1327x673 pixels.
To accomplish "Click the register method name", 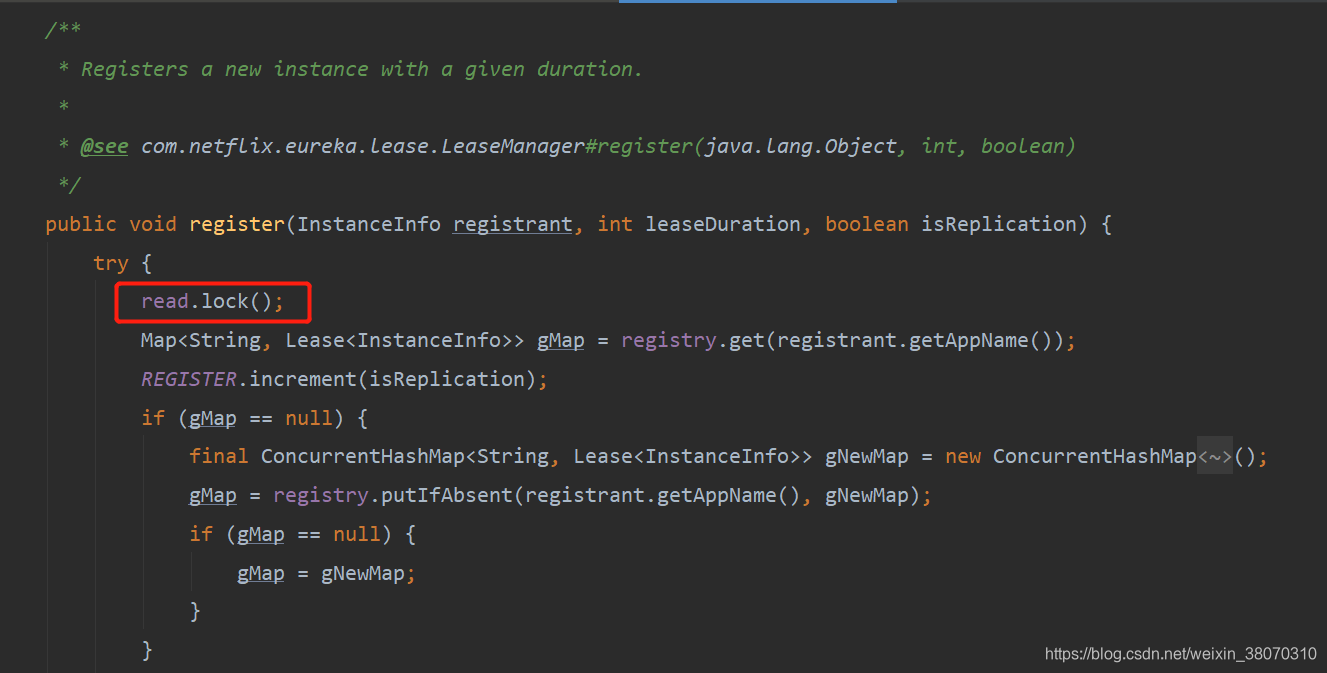I will pyautogui.click(x=237, y=224).
